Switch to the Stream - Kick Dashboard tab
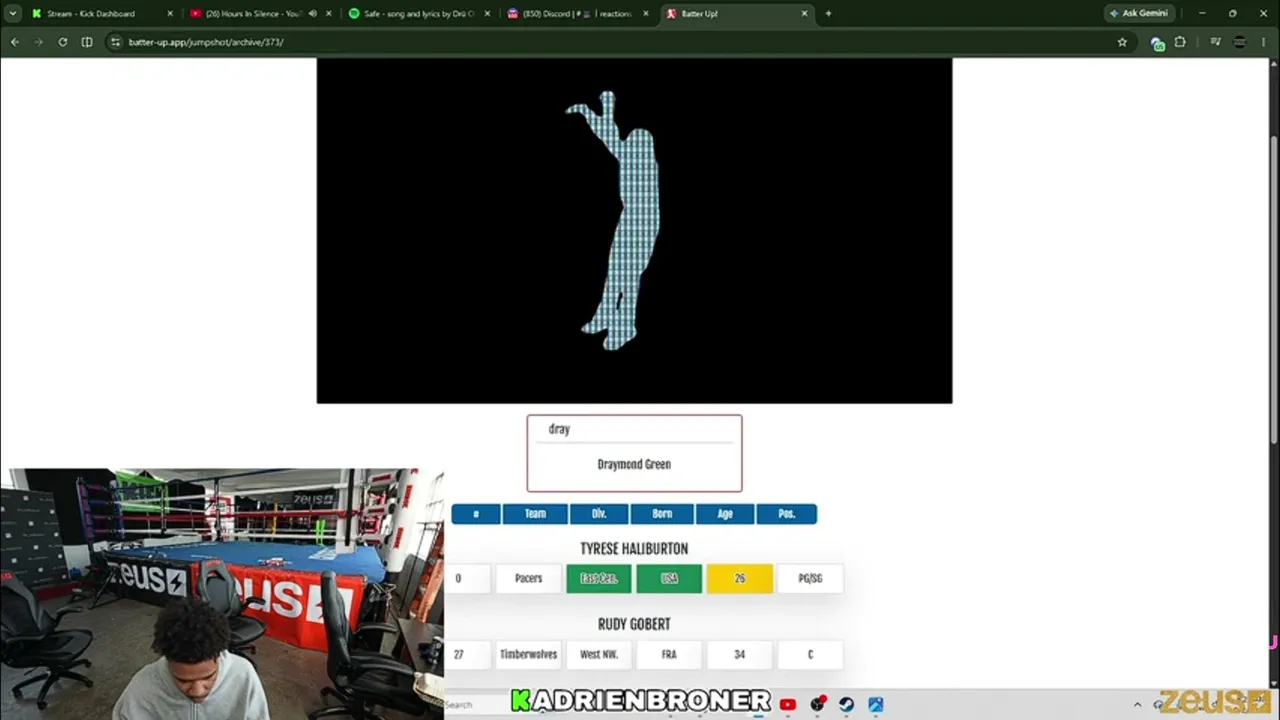The height and width of the screenshot is (720, 1280). pos(91,14)
